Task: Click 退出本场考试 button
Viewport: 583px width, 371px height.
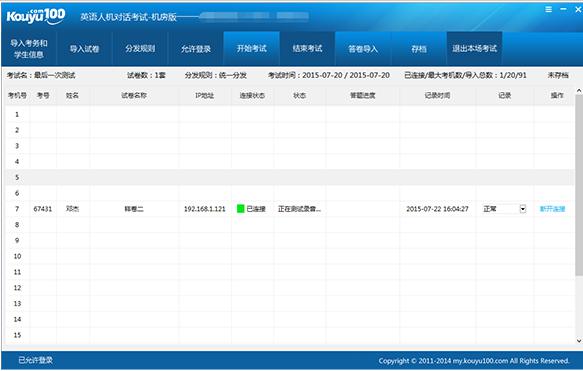Action: [x=474, y=49]
